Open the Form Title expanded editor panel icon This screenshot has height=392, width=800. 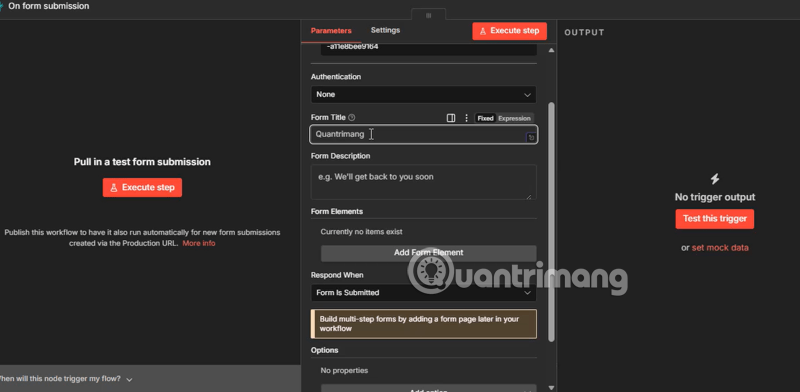tap(451, 118)
